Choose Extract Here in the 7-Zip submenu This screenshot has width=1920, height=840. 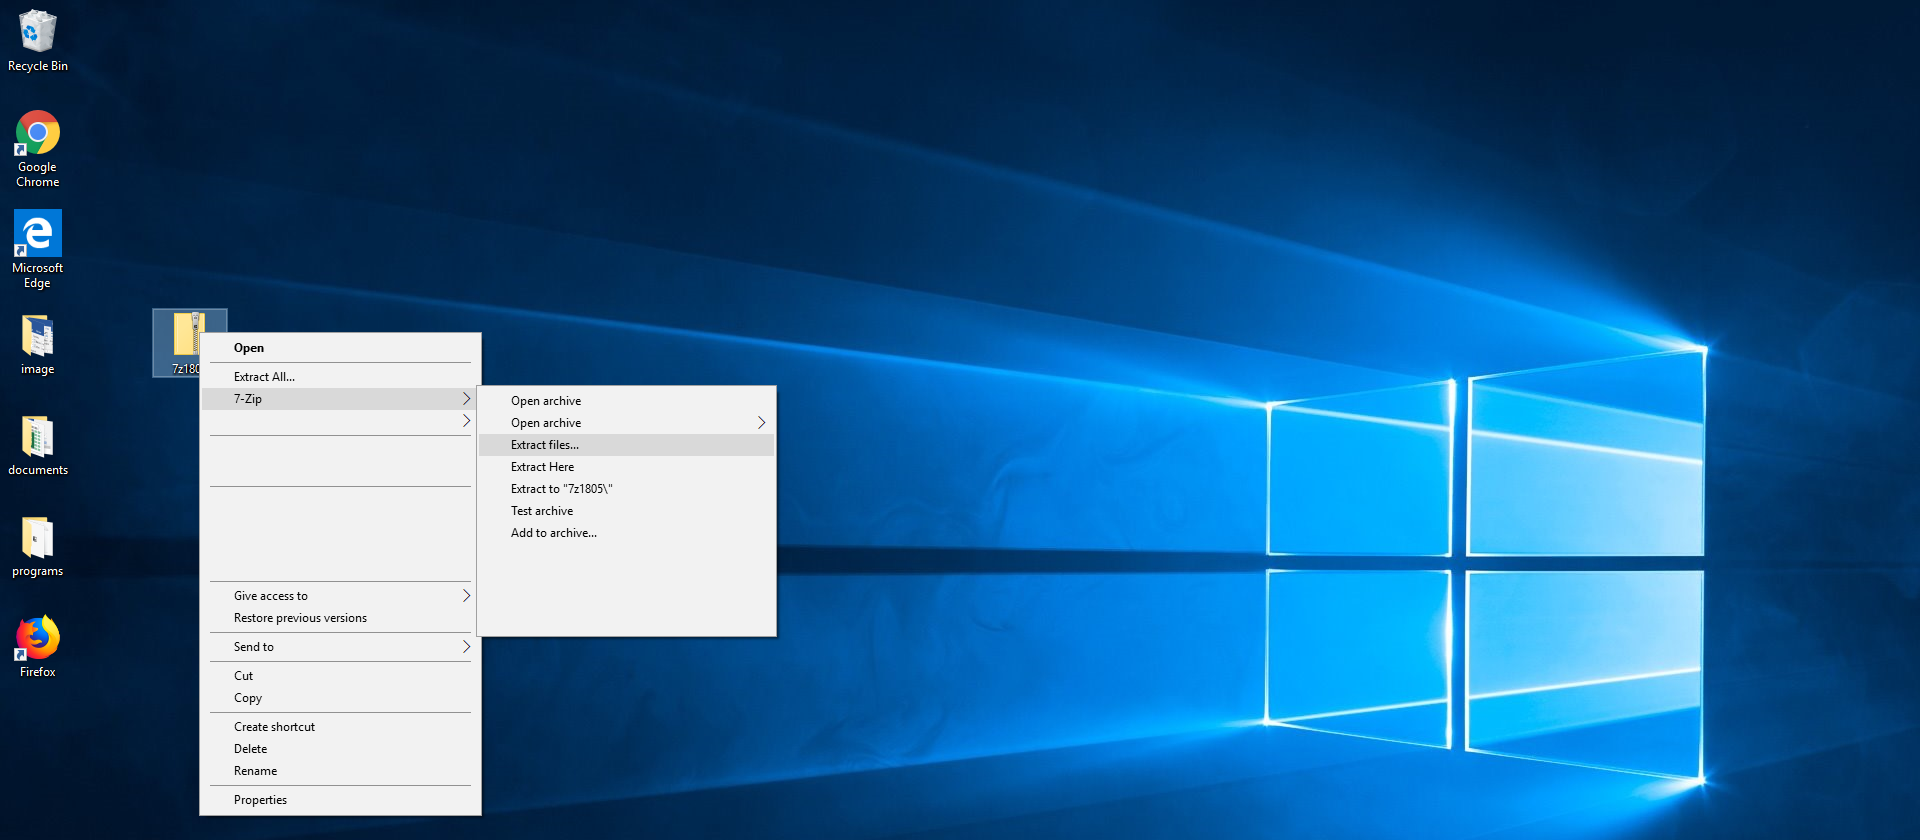pos(627,467)
